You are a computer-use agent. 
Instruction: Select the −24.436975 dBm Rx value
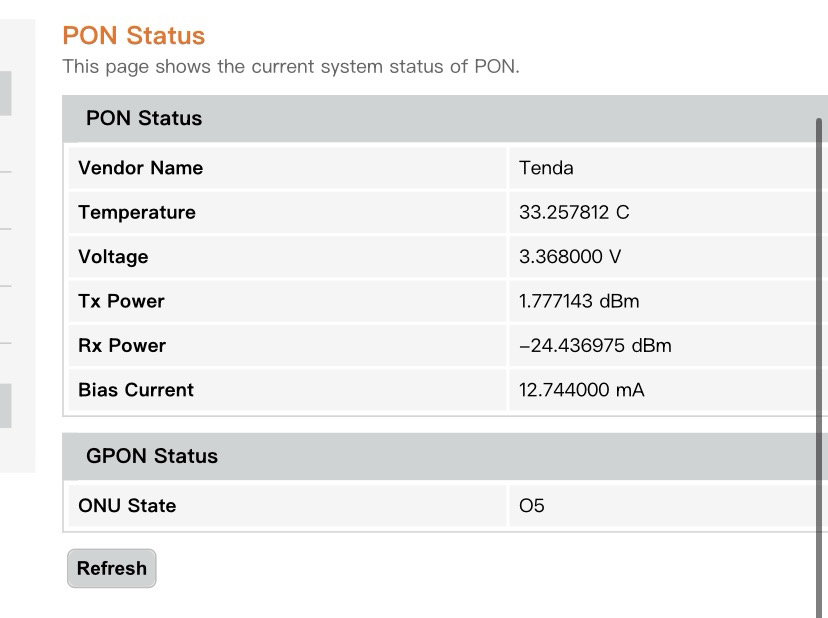pos(595,345)
